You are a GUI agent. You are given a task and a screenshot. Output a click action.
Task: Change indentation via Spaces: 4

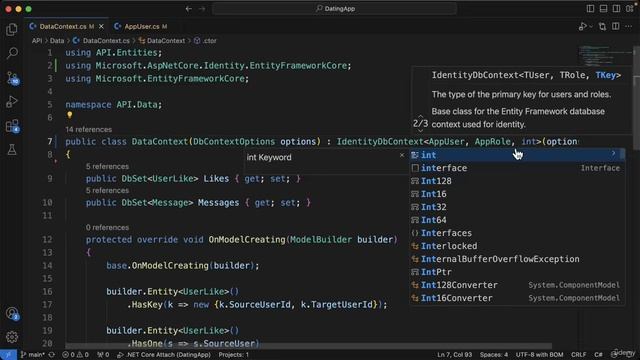click(494, 355)
